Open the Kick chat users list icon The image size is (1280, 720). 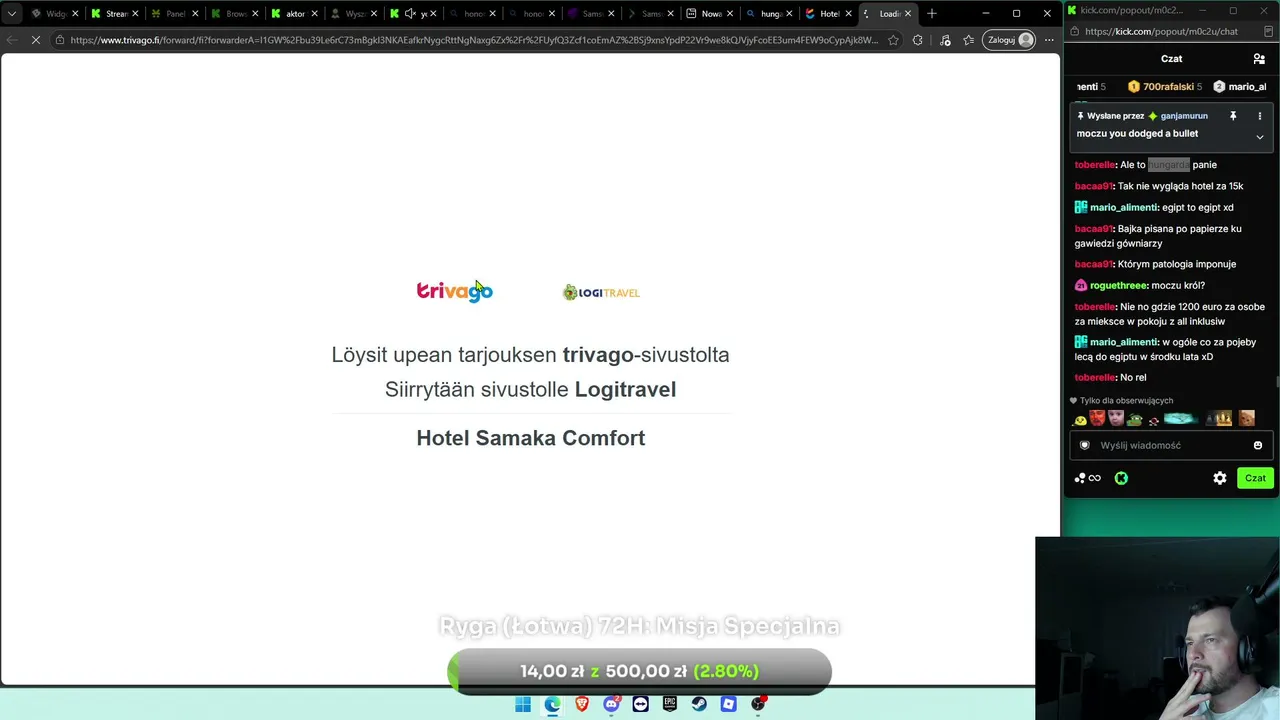1258,59
